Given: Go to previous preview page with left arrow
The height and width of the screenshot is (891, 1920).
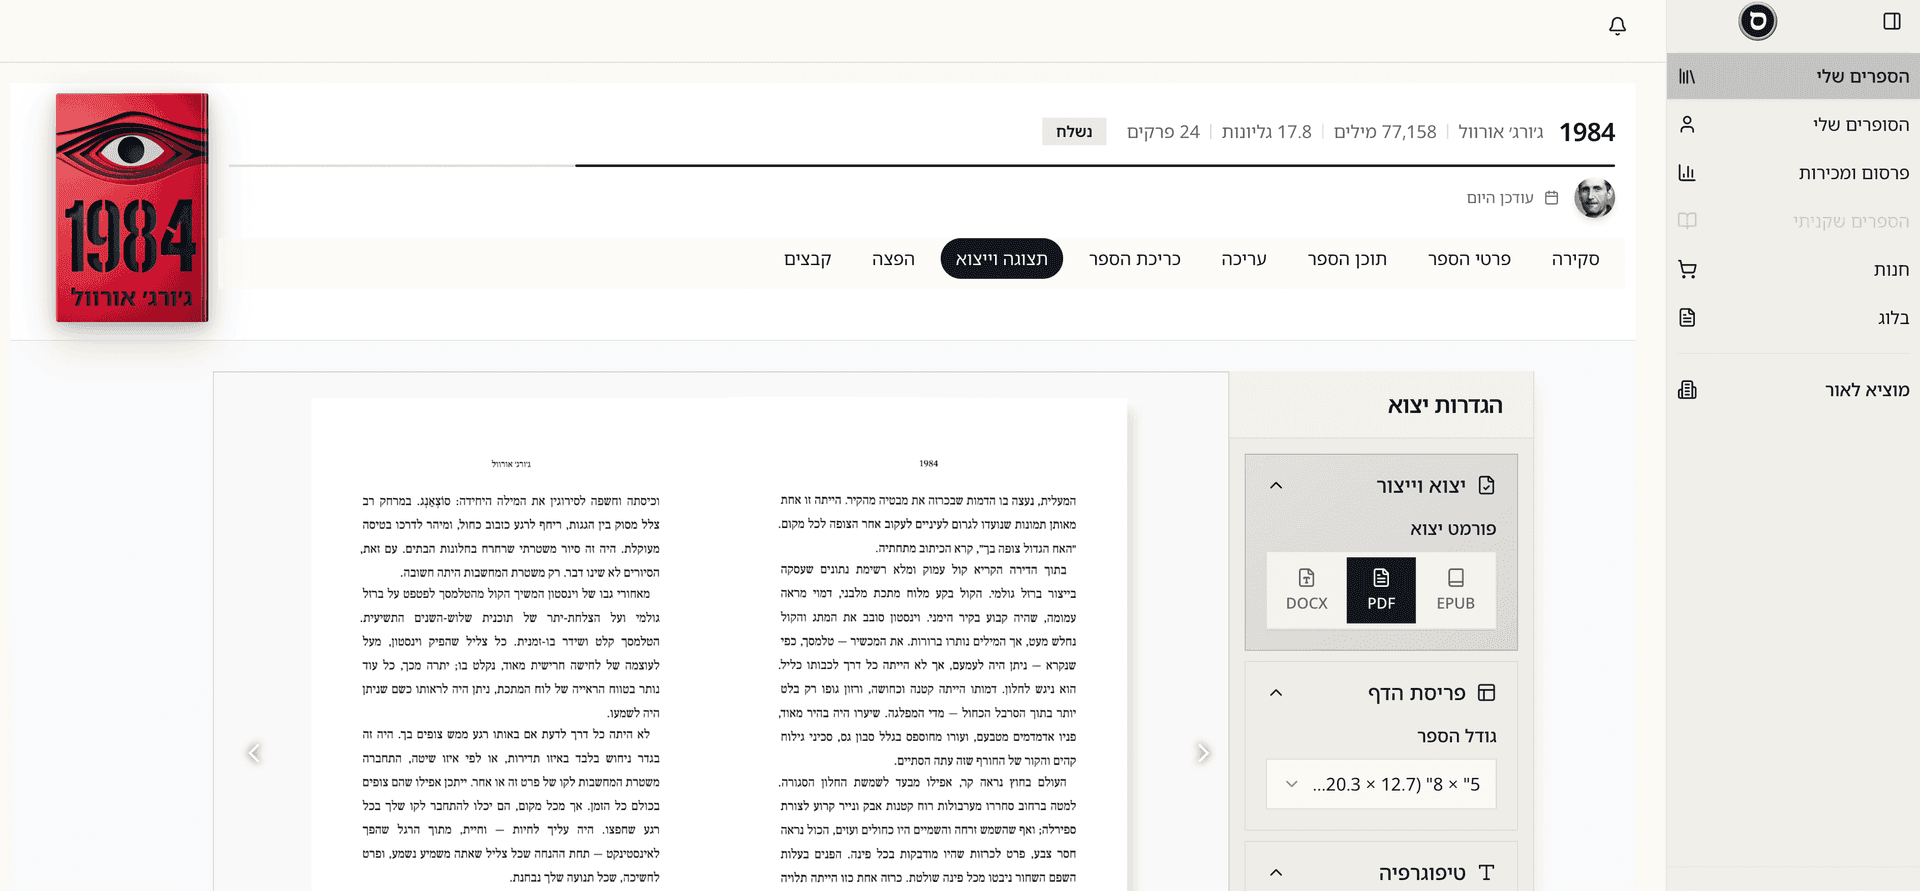Looking at the screenshot, I should coord(254,753).
